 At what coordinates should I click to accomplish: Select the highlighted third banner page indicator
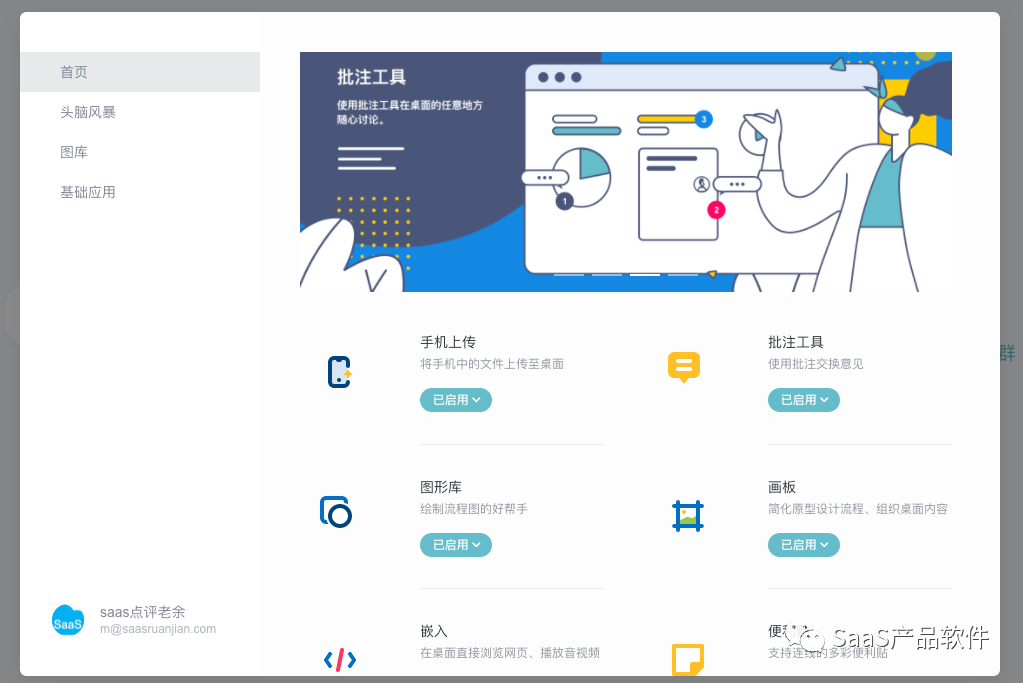click(x=645, y=275)
